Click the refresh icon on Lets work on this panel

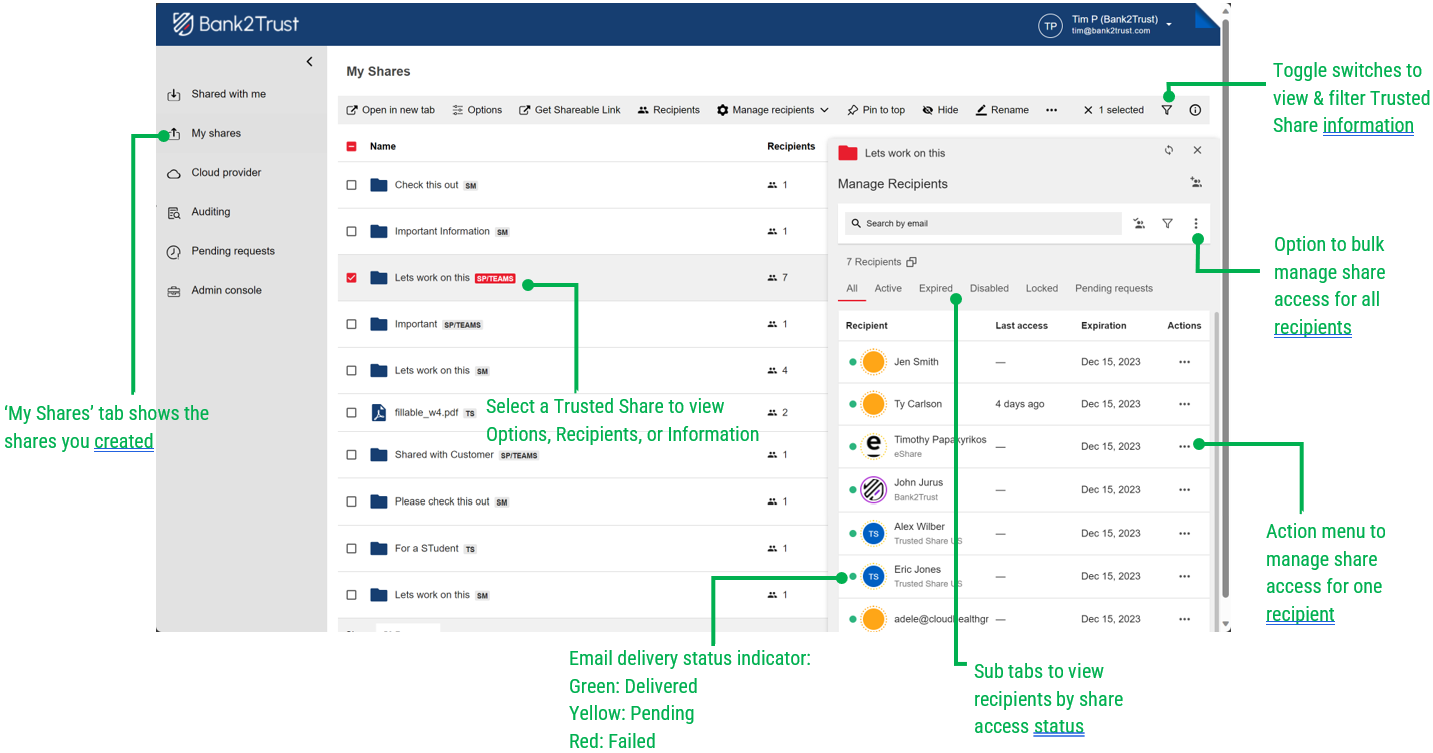[1168, 150]
